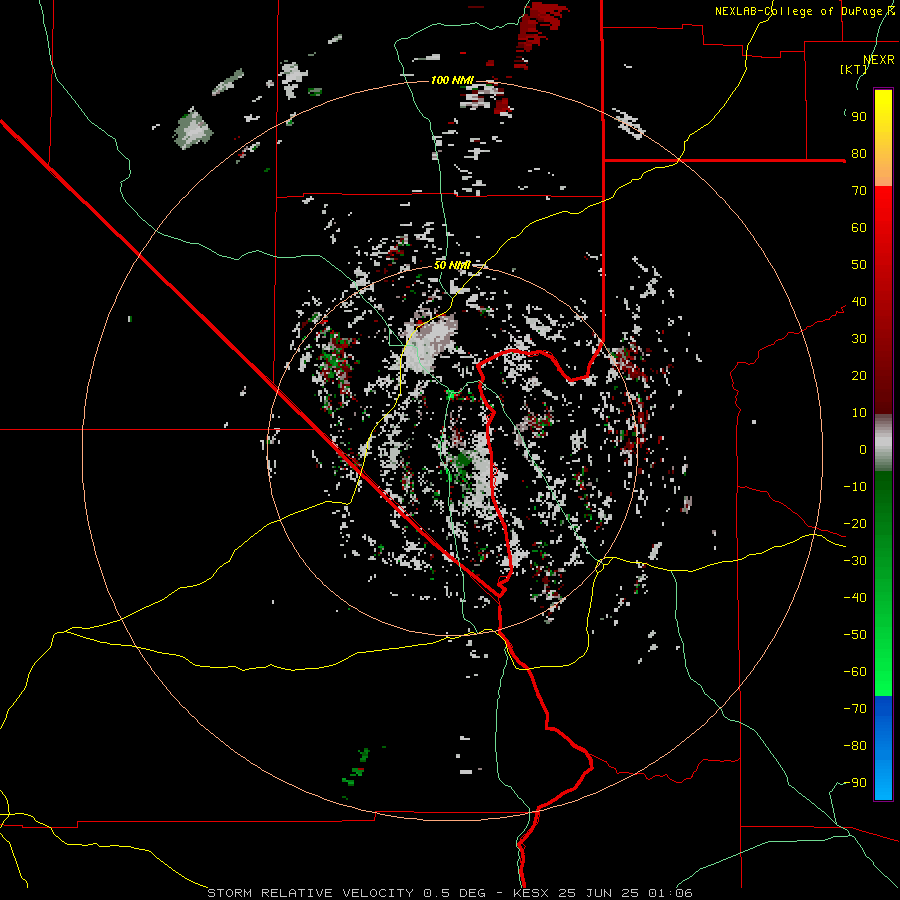
Task: Click the "-20" value on velocity scale
Action: click(x=855, y=524)
